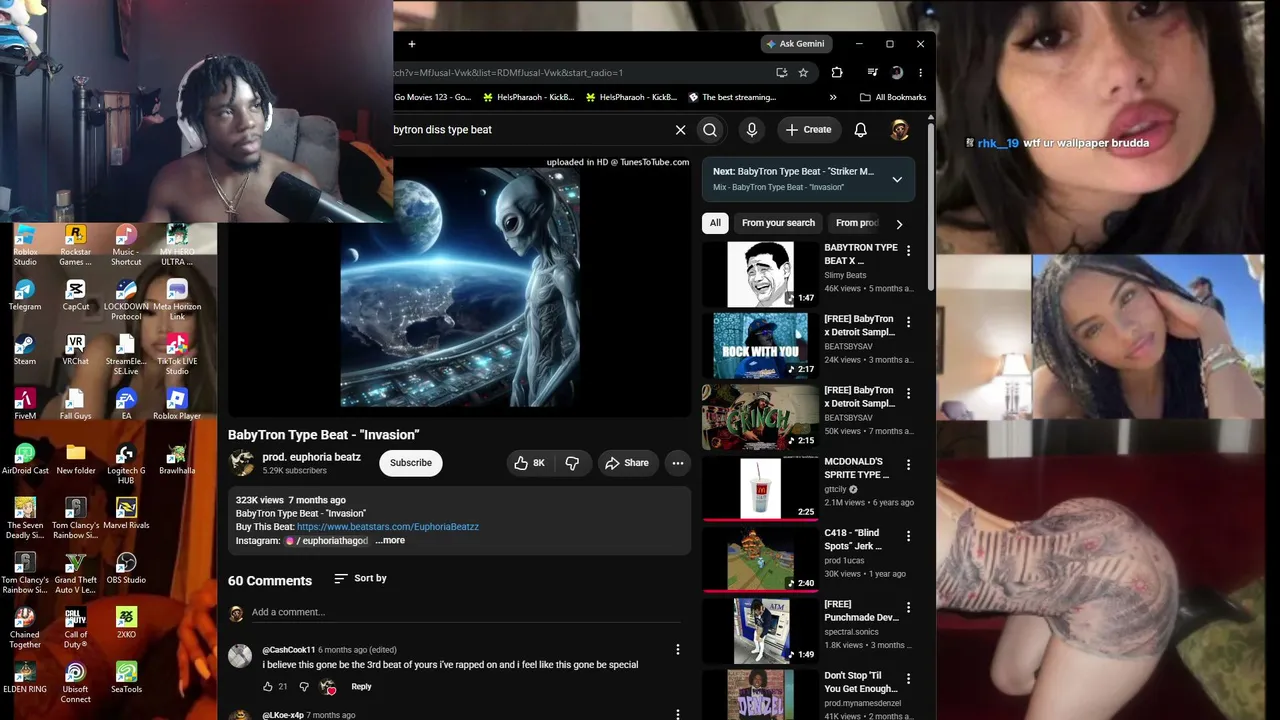Open more actions menu under the video
Viewport: 1280px width, 720px height.
[678, 463]
